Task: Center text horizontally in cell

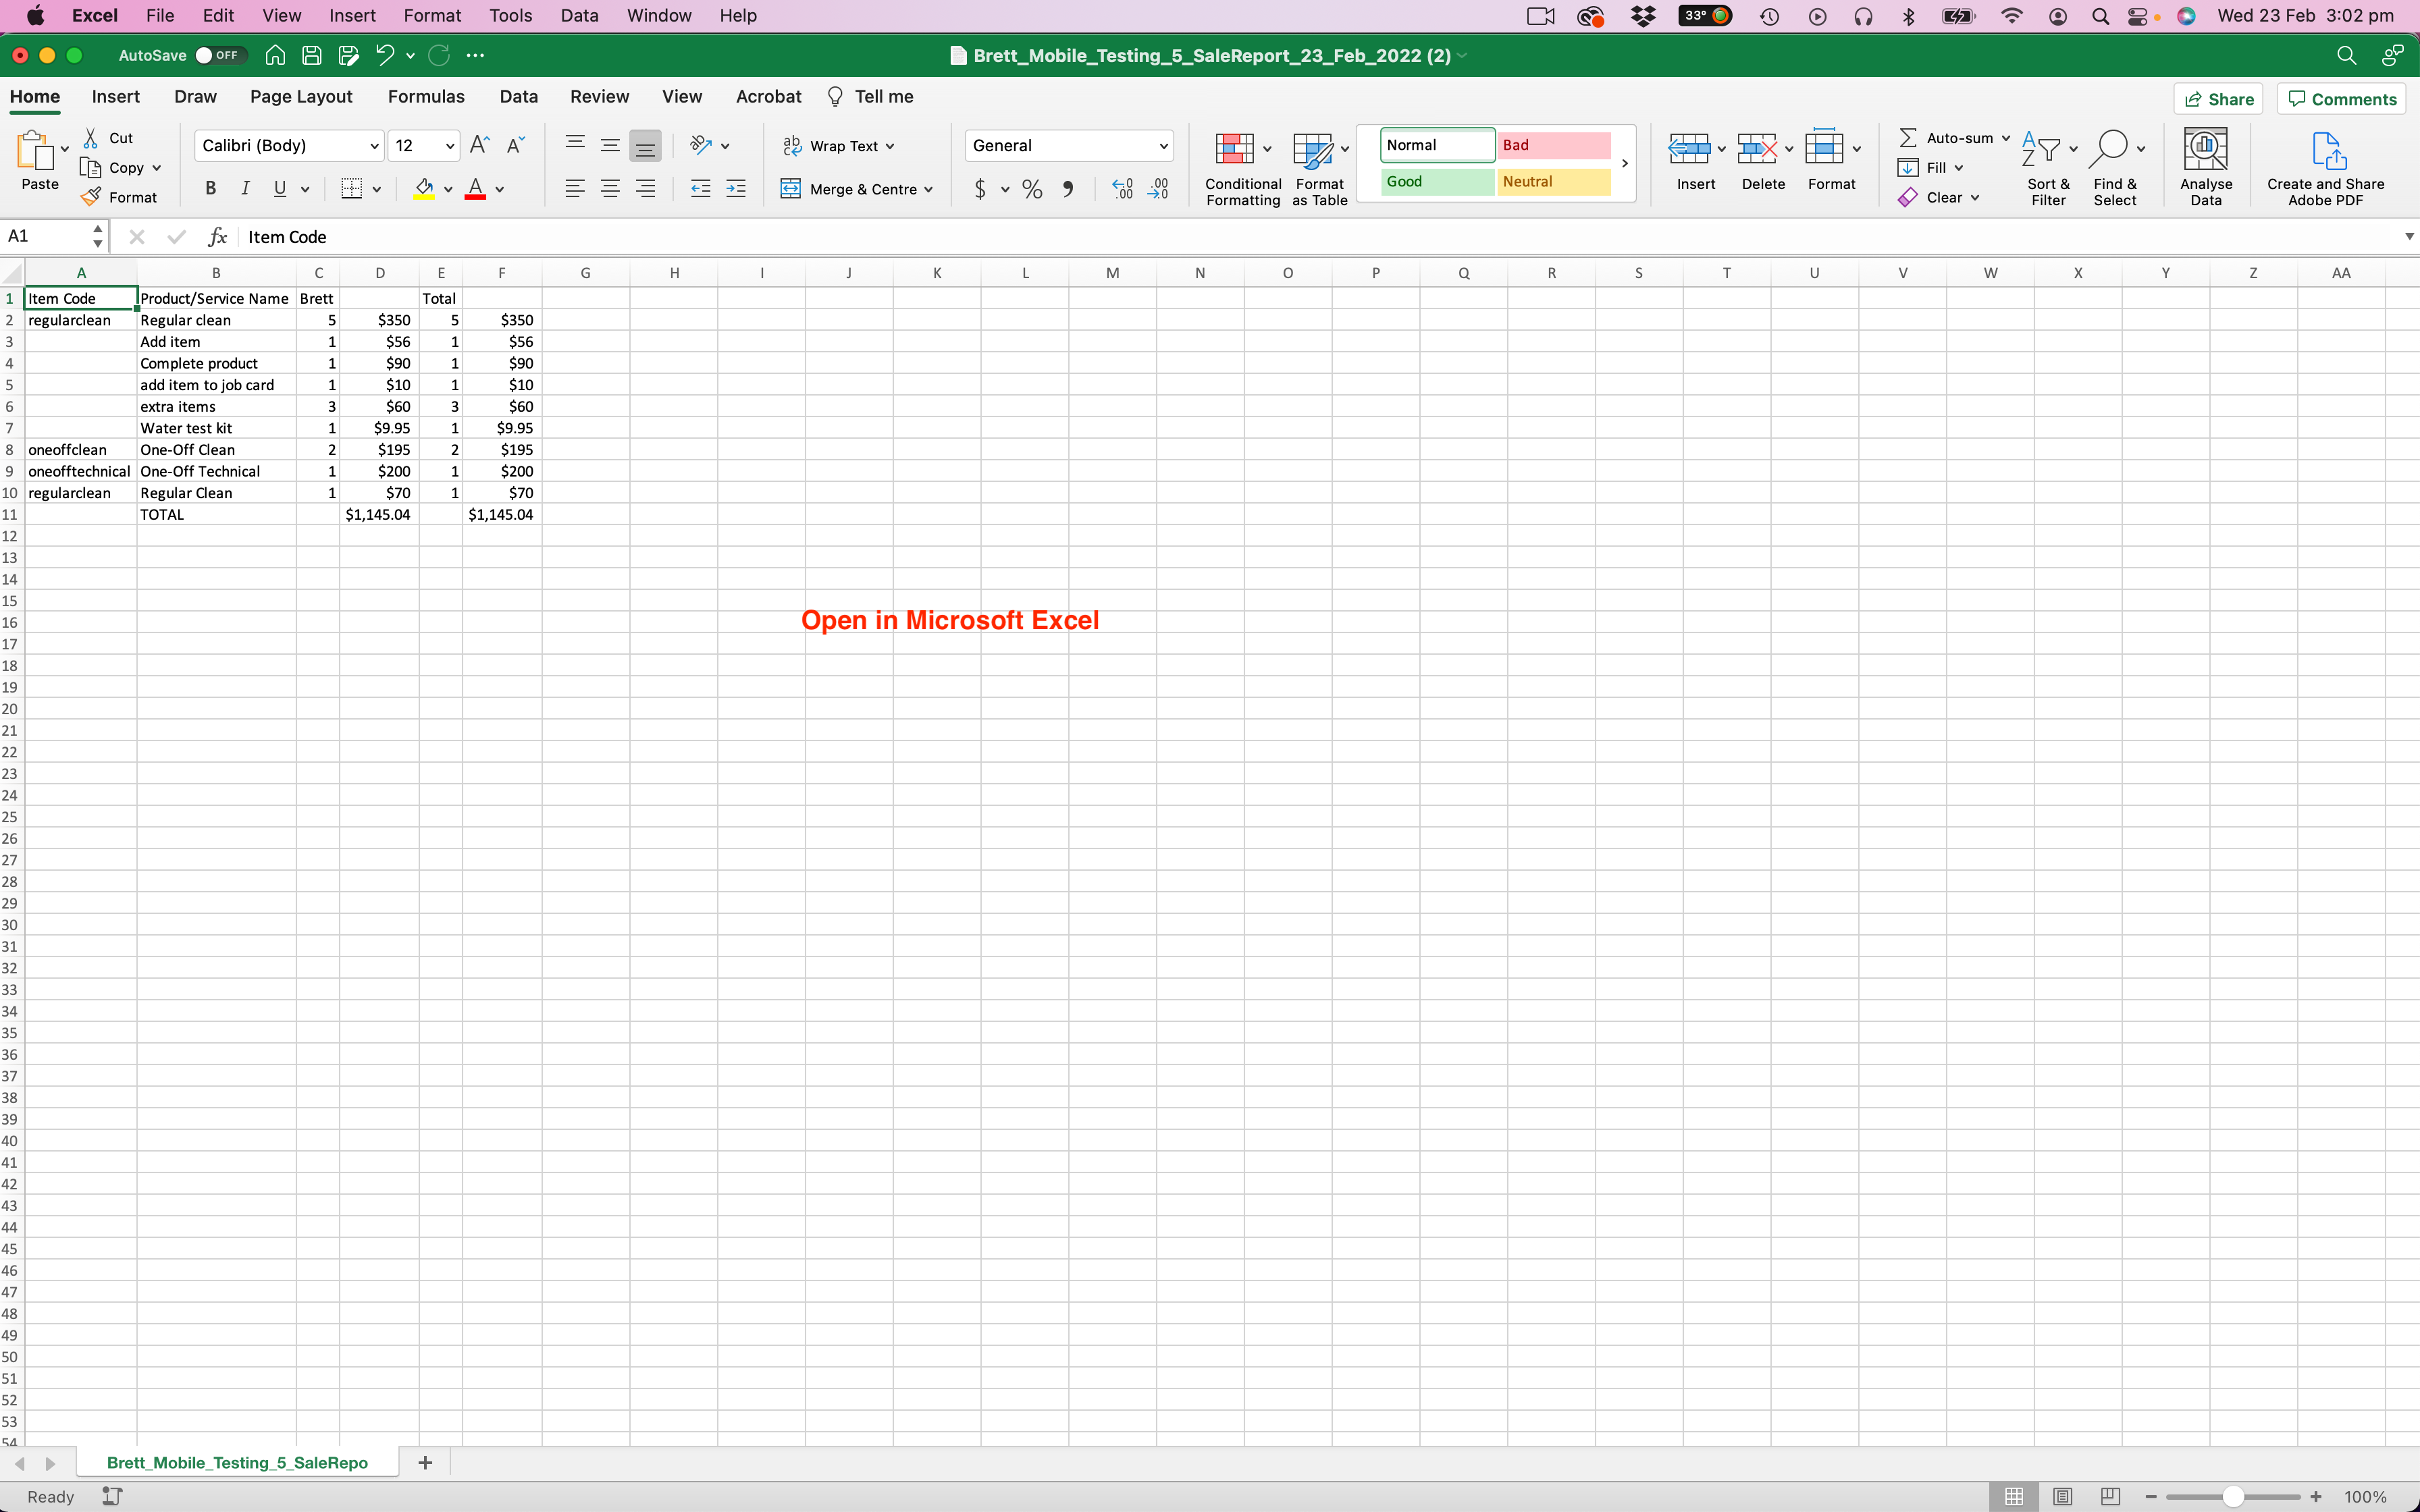Action: (x=610, y=188)
